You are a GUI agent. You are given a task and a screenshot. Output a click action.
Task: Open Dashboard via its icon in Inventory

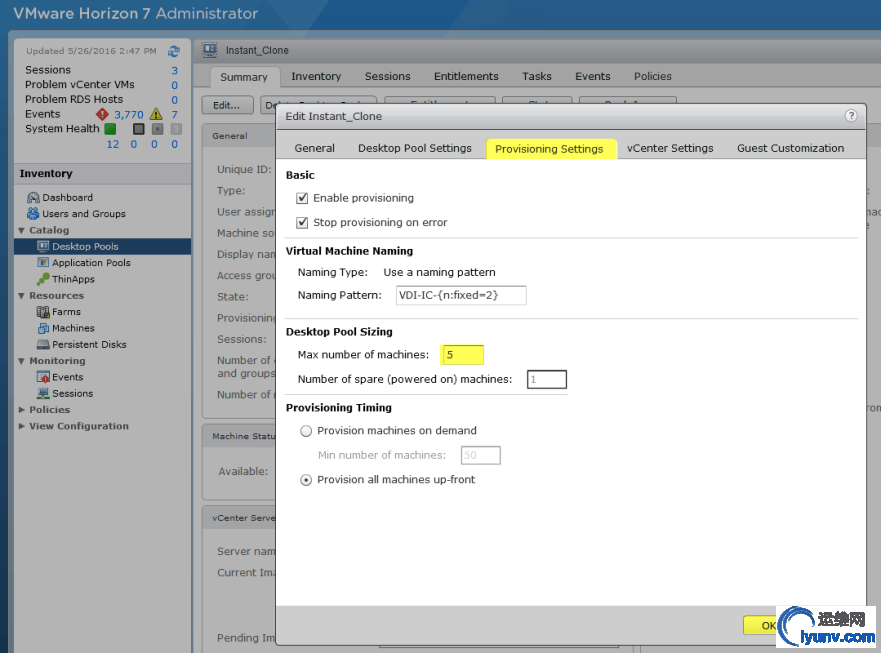coord(33,197)
